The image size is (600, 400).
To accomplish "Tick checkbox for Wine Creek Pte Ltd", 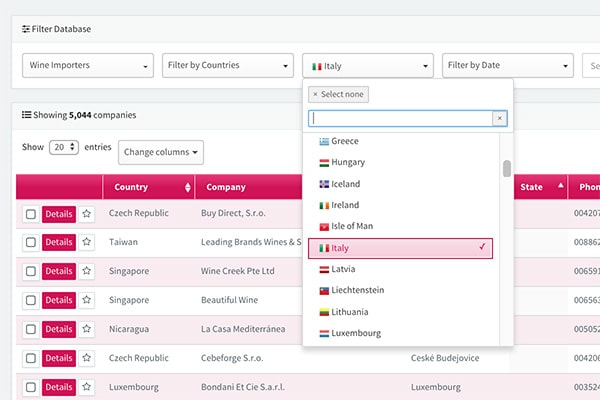I will click(x=31, y=272).
